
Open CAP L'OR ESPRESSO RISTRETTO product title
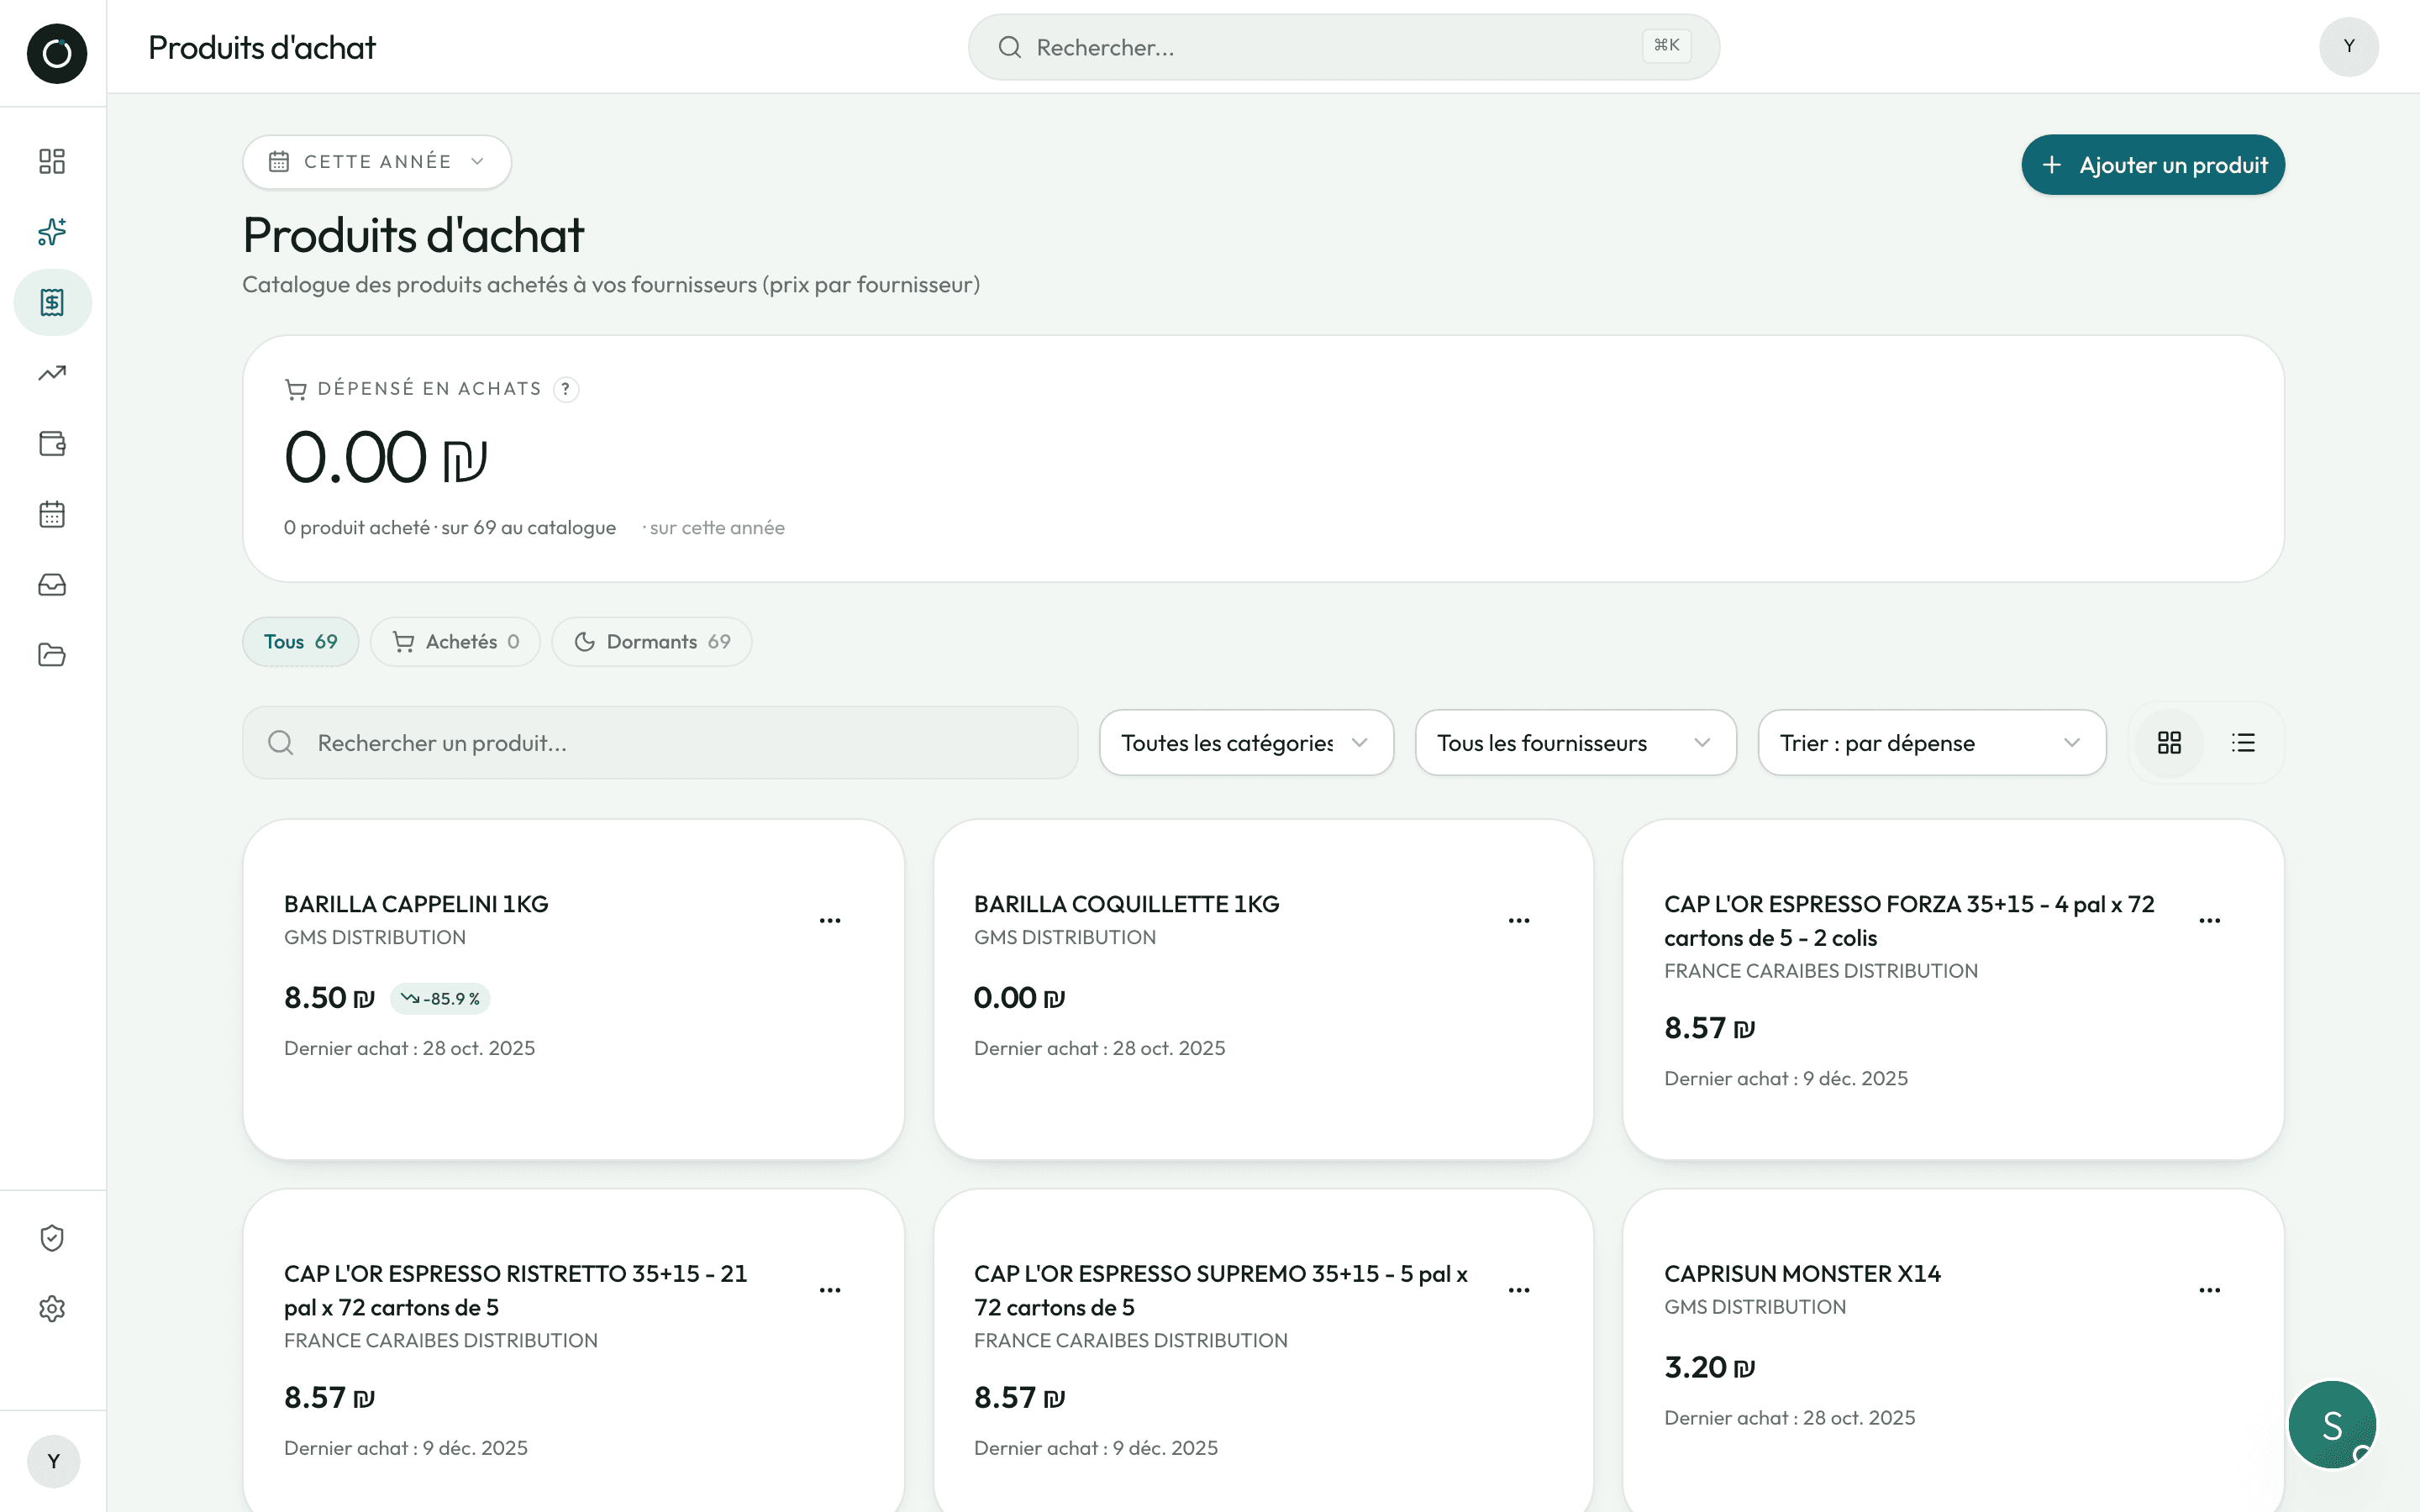(x=515, y=1290)
